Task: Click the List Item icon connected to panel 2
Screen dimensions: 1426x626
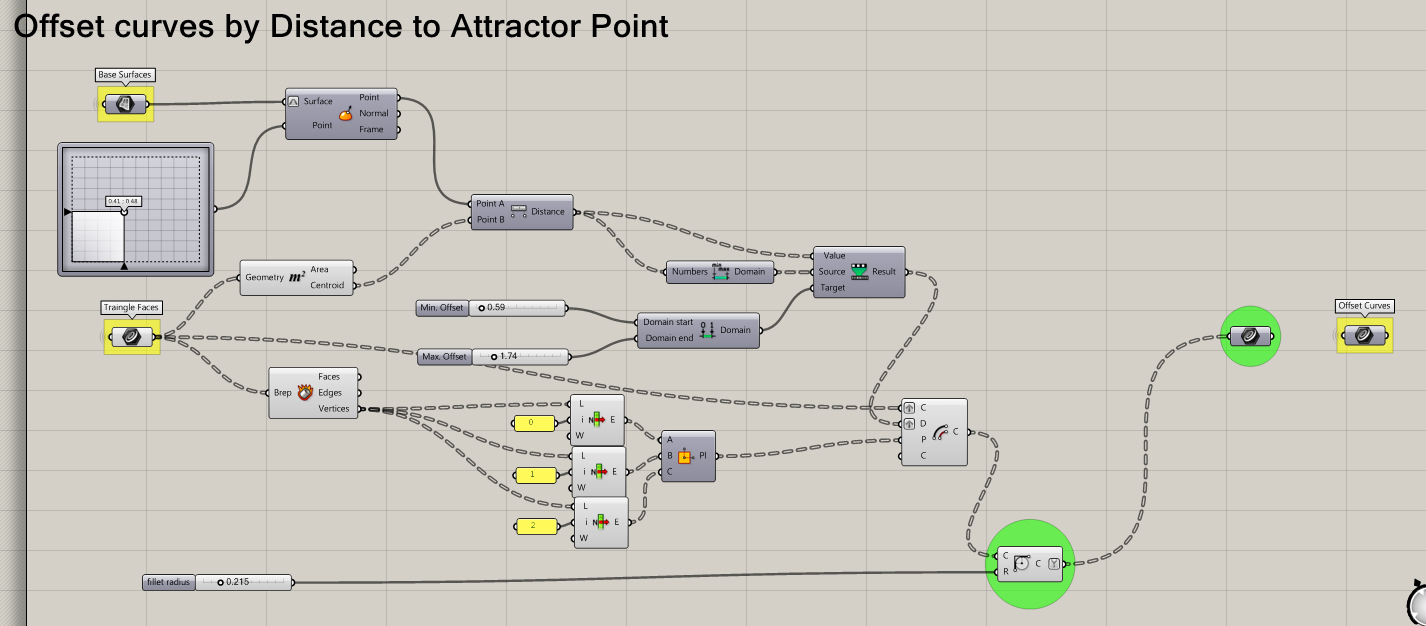Action: coord(600,522)
